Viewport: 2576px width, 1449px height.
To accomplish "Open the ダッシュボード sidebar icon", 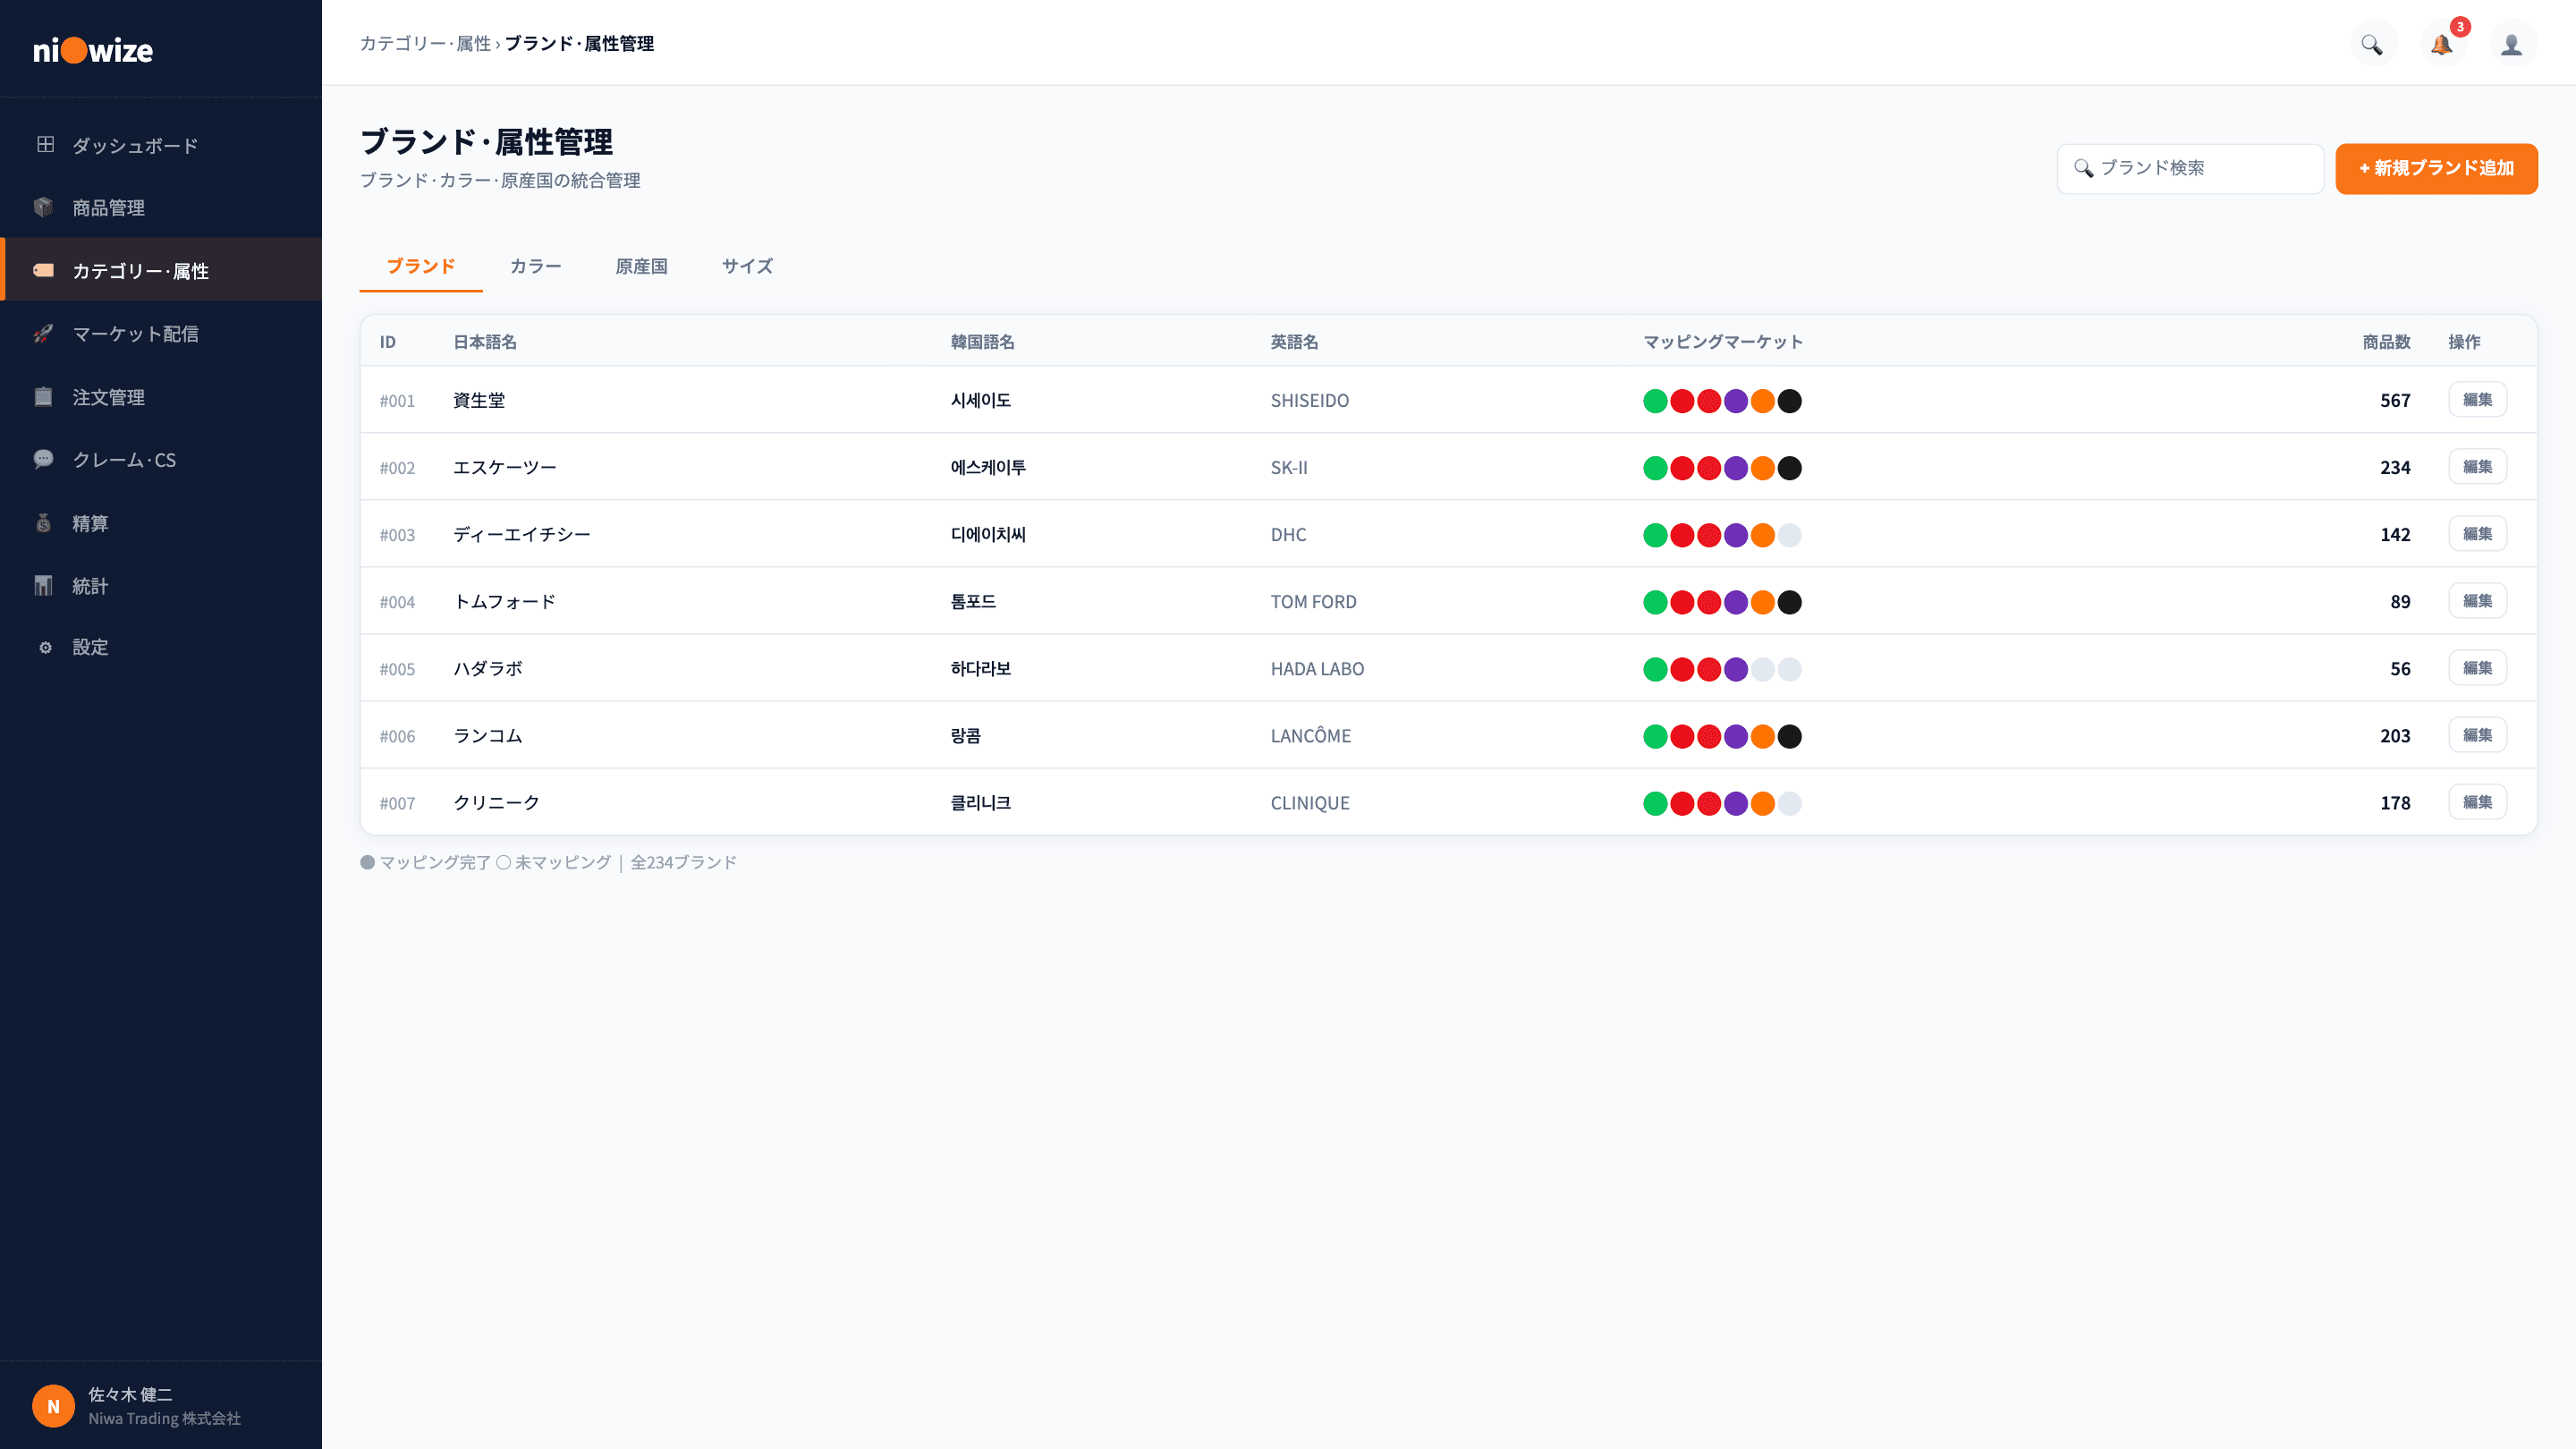I will coord(45,144).
